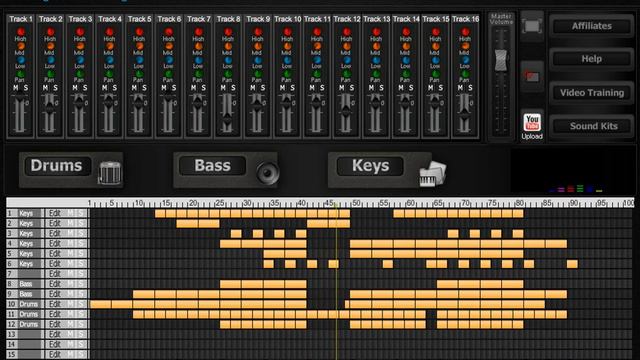This screenshot has height=360, width=640.
Task: Mute Track 5 in the mixer
Action: (x=134, y=88)
